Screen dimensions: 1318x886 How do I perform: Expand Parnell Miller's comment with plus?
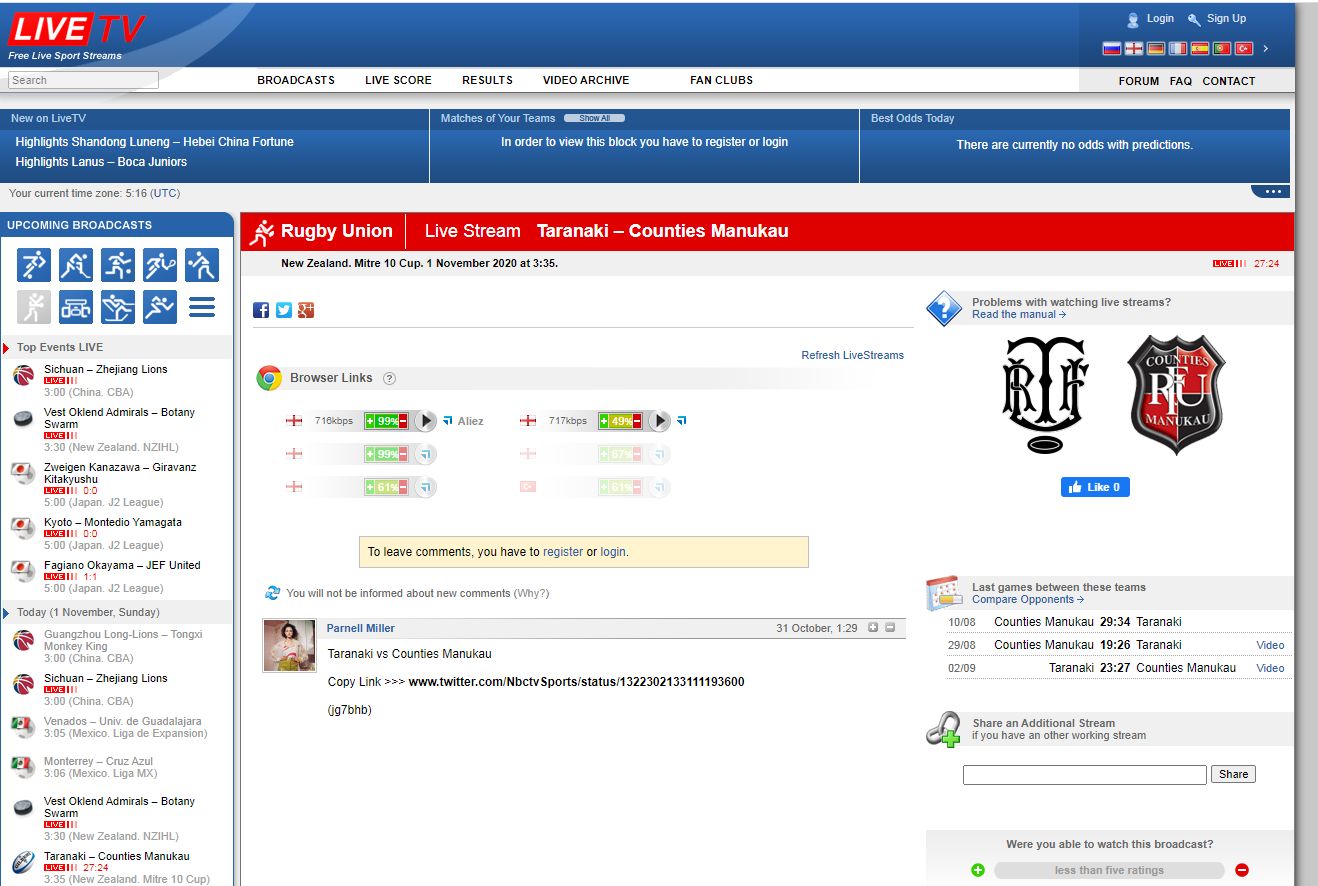pos(873,628)
